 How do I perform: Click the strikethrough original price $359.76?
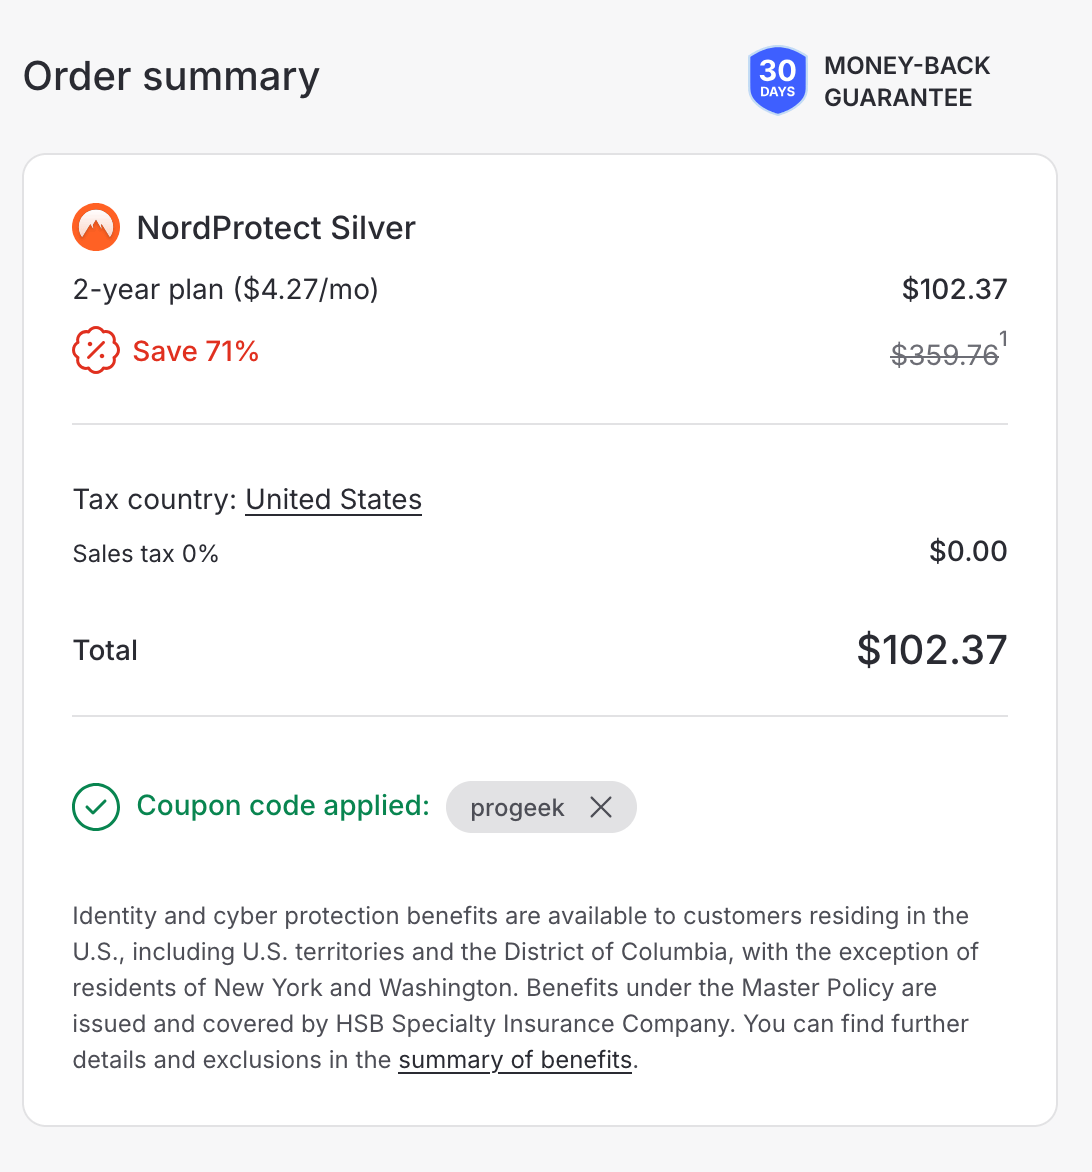tap(944, 354)
